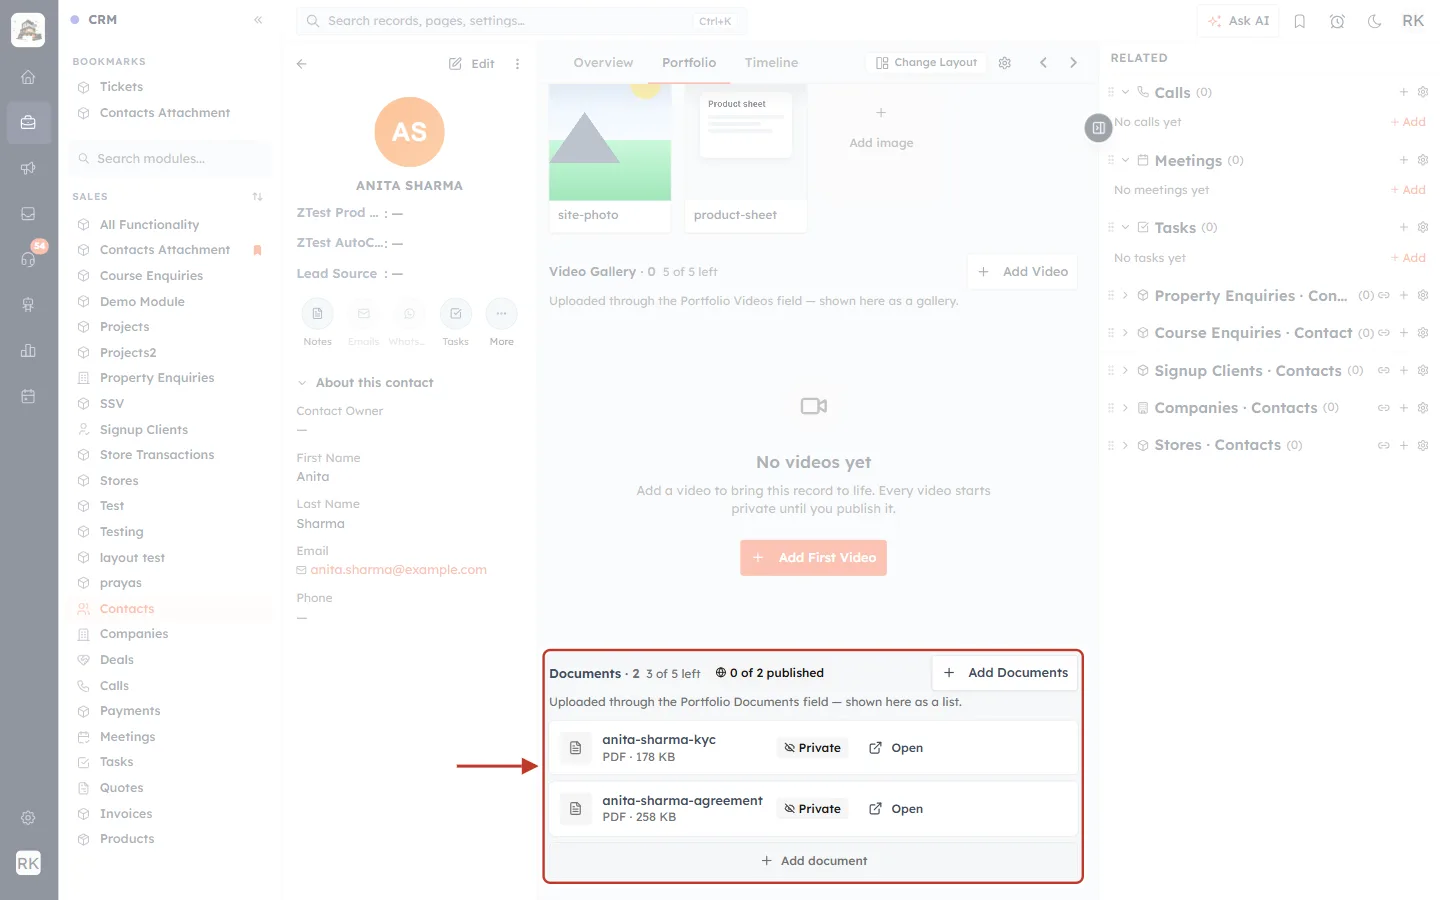Open the alarm reminders icon

click(1337, 21)
